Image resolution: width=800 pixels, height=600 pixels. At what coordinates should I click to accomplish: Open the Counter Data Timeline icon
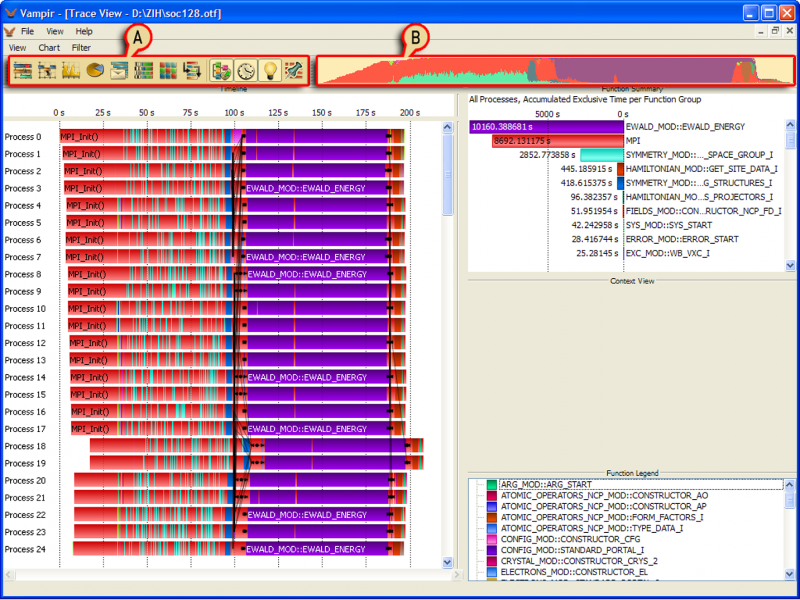pos(71,70)
